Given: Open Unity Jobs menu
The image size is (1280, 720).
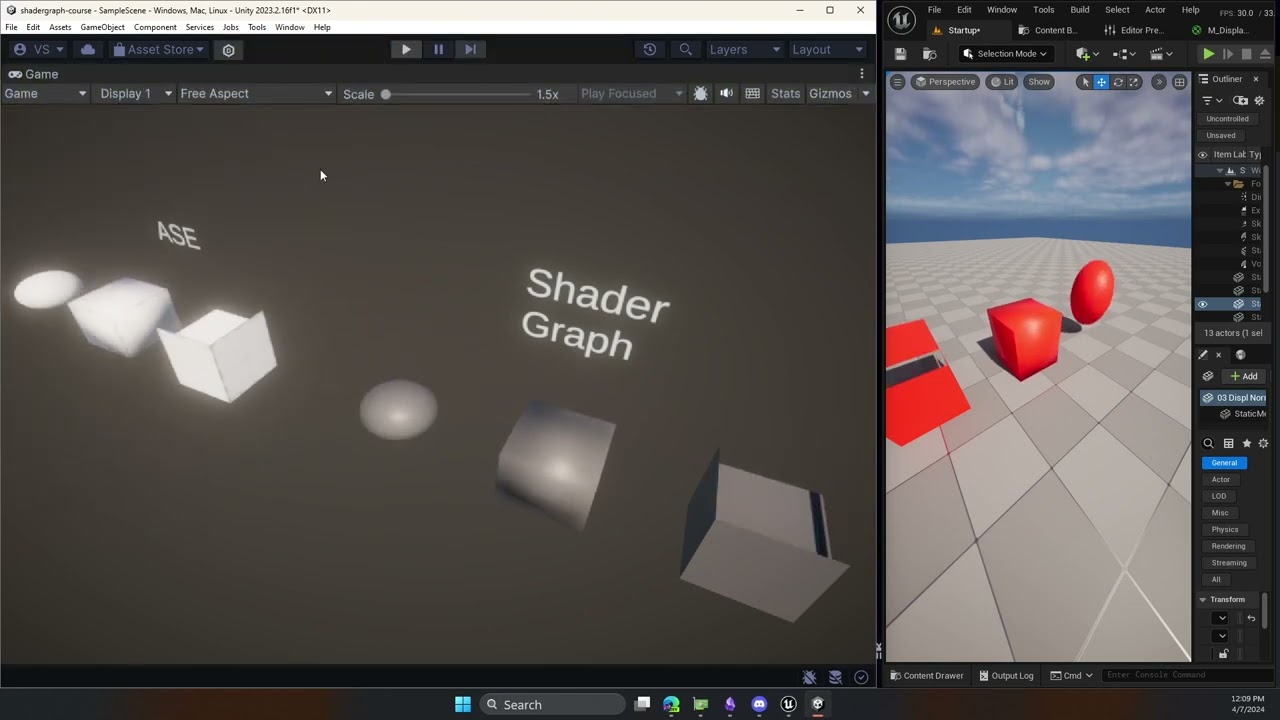Looking at the screenshot, I should tap(230, 27).
